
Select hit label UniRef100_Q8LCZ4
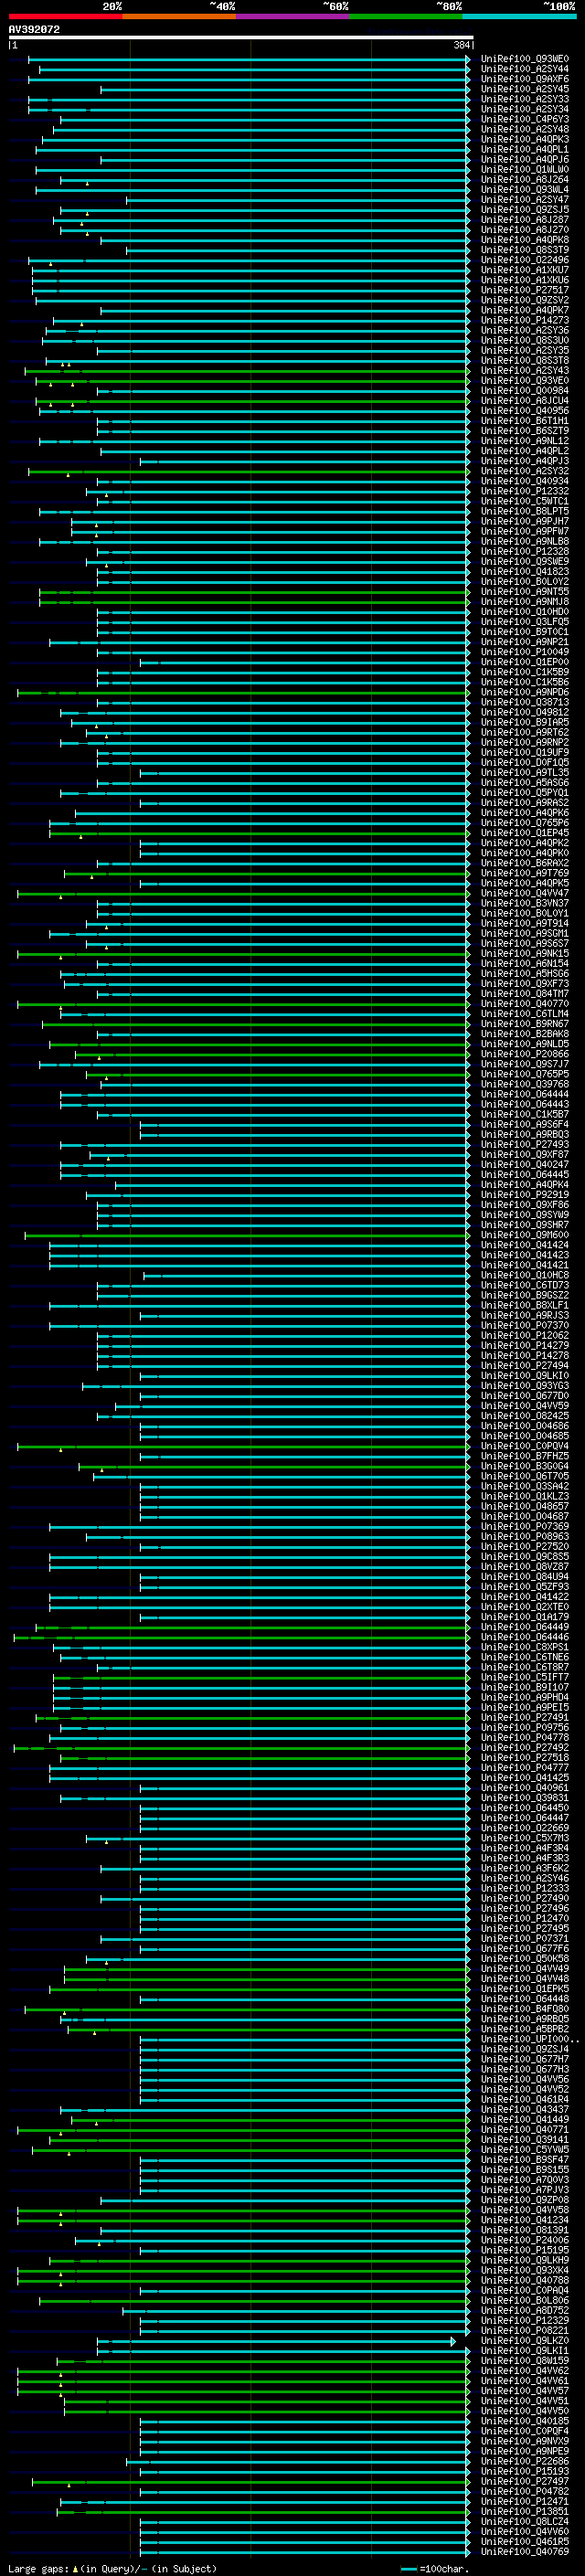[525, 2522]
